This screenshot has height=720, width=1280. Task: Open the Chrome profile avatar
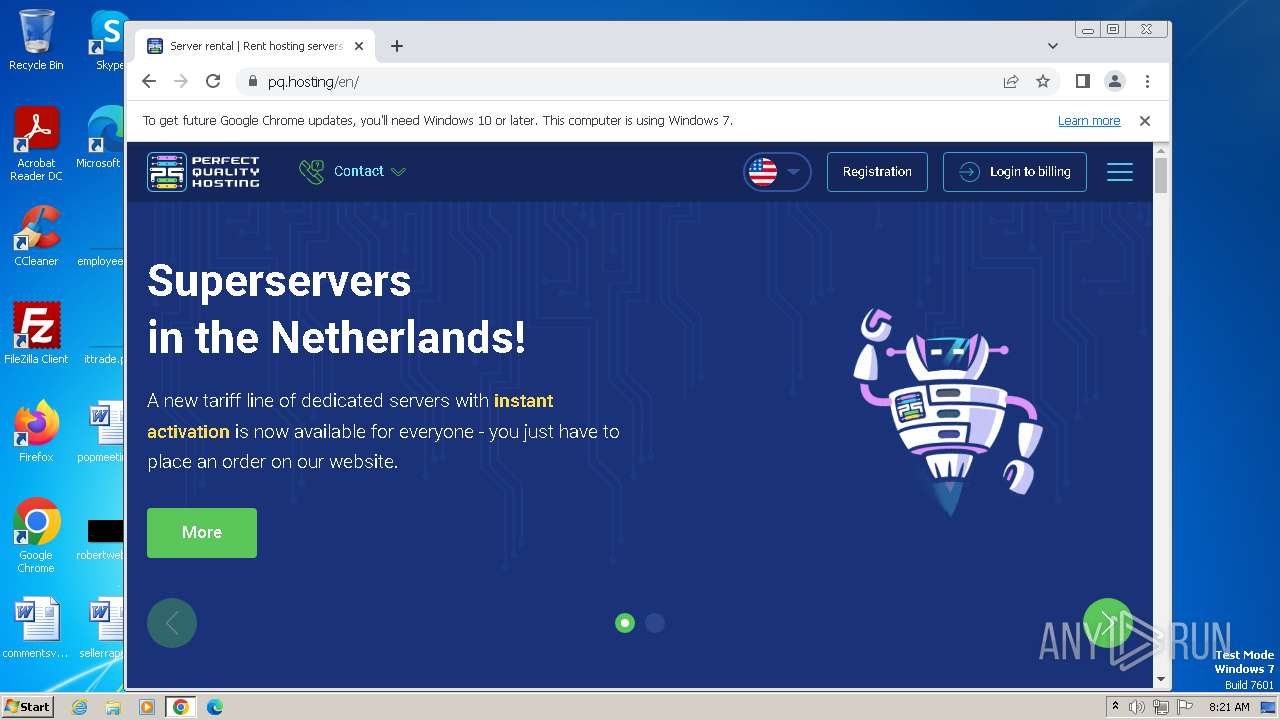(x=1115, y=82)
